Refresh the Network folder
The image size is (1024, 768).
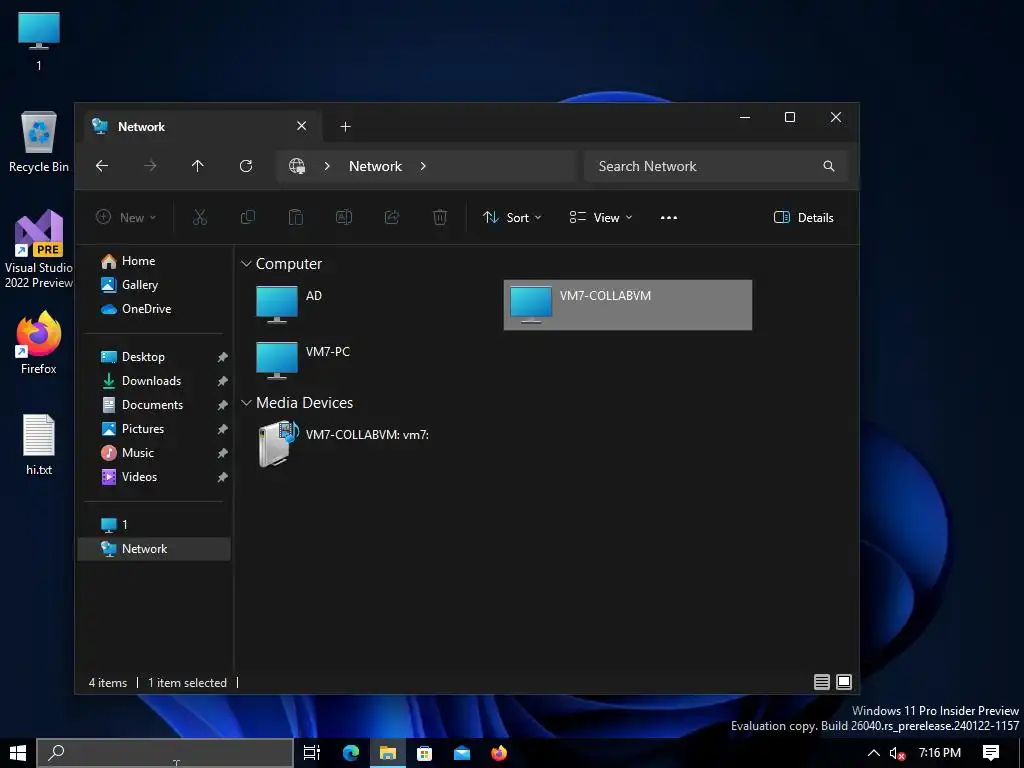[x=246, y=166]
